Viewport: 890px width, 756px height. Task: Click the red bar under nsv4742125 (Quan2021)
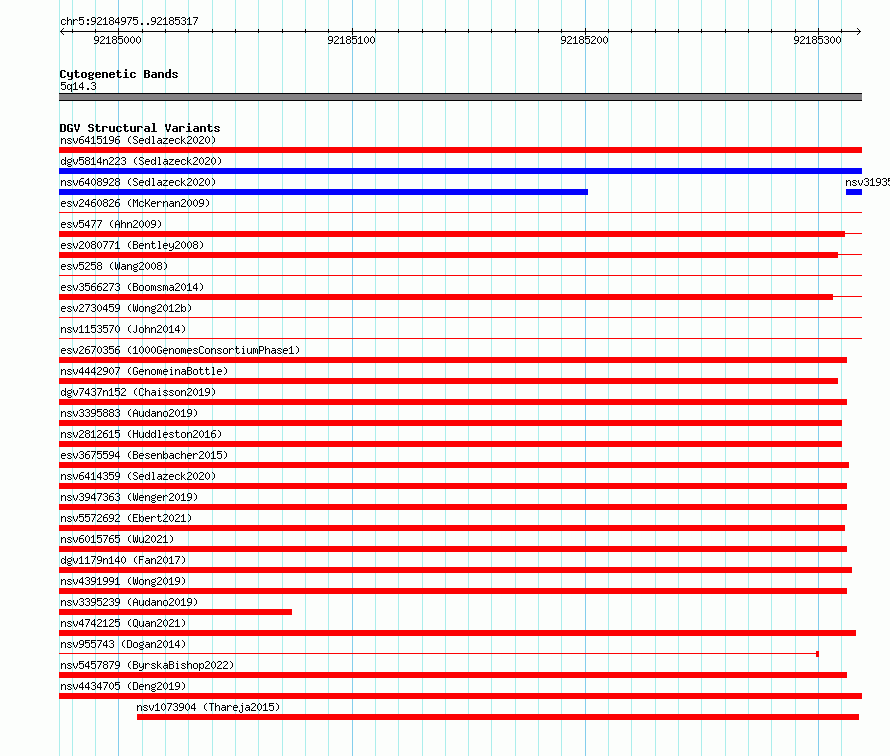[x=457, y=633]
